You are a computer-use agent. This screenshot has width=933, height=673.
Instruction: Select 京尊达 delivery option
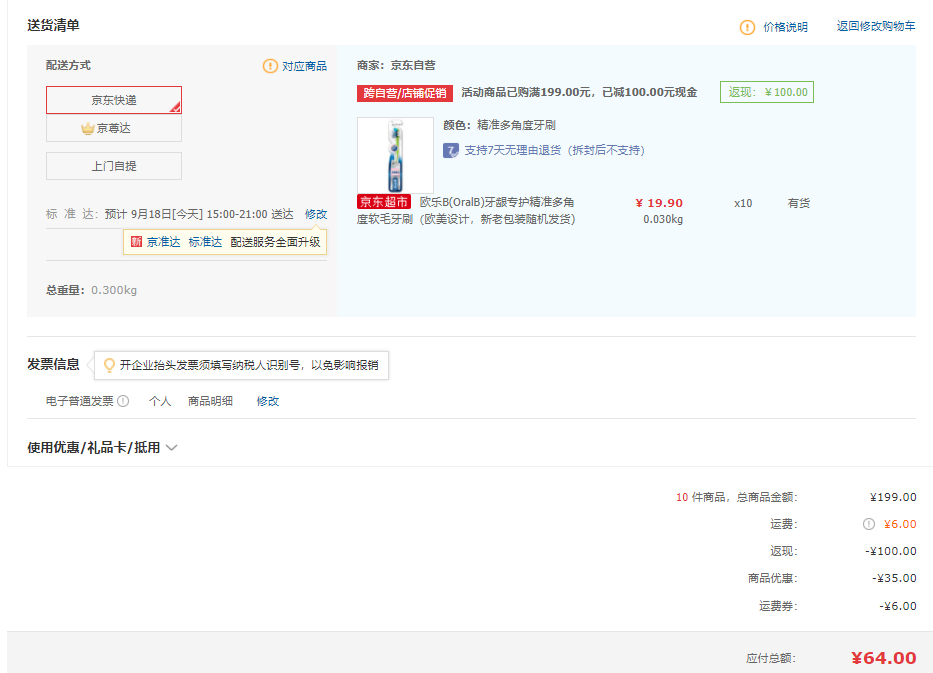coord(114,128)
